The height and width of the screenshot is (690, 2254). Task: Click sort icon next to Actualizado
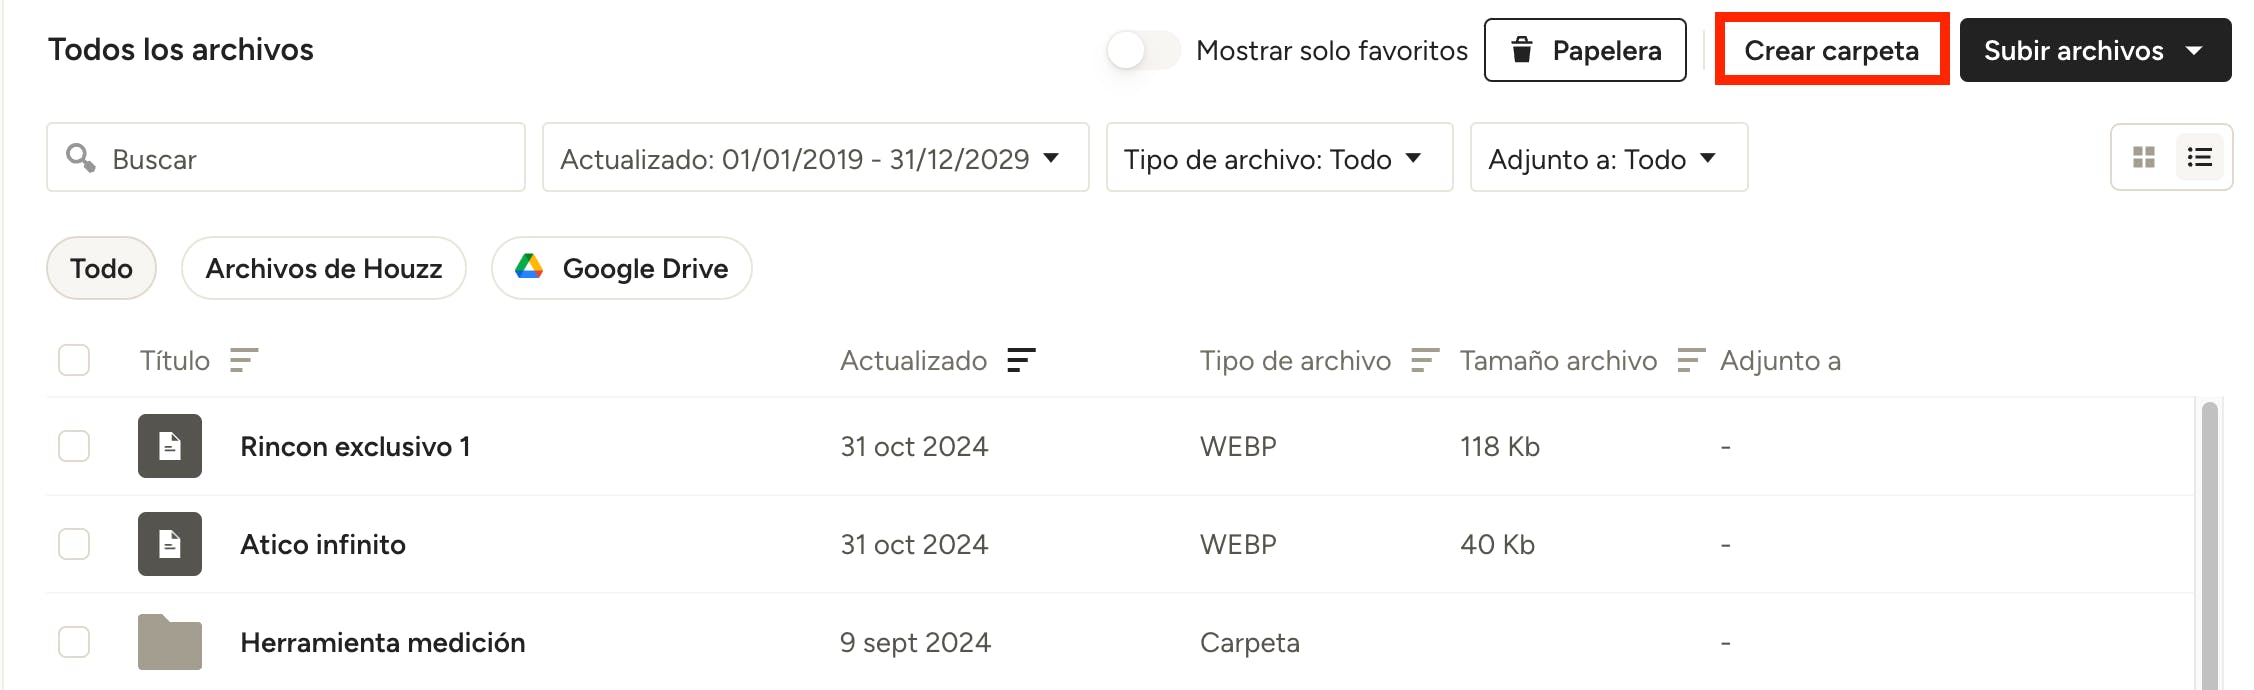1021,360
